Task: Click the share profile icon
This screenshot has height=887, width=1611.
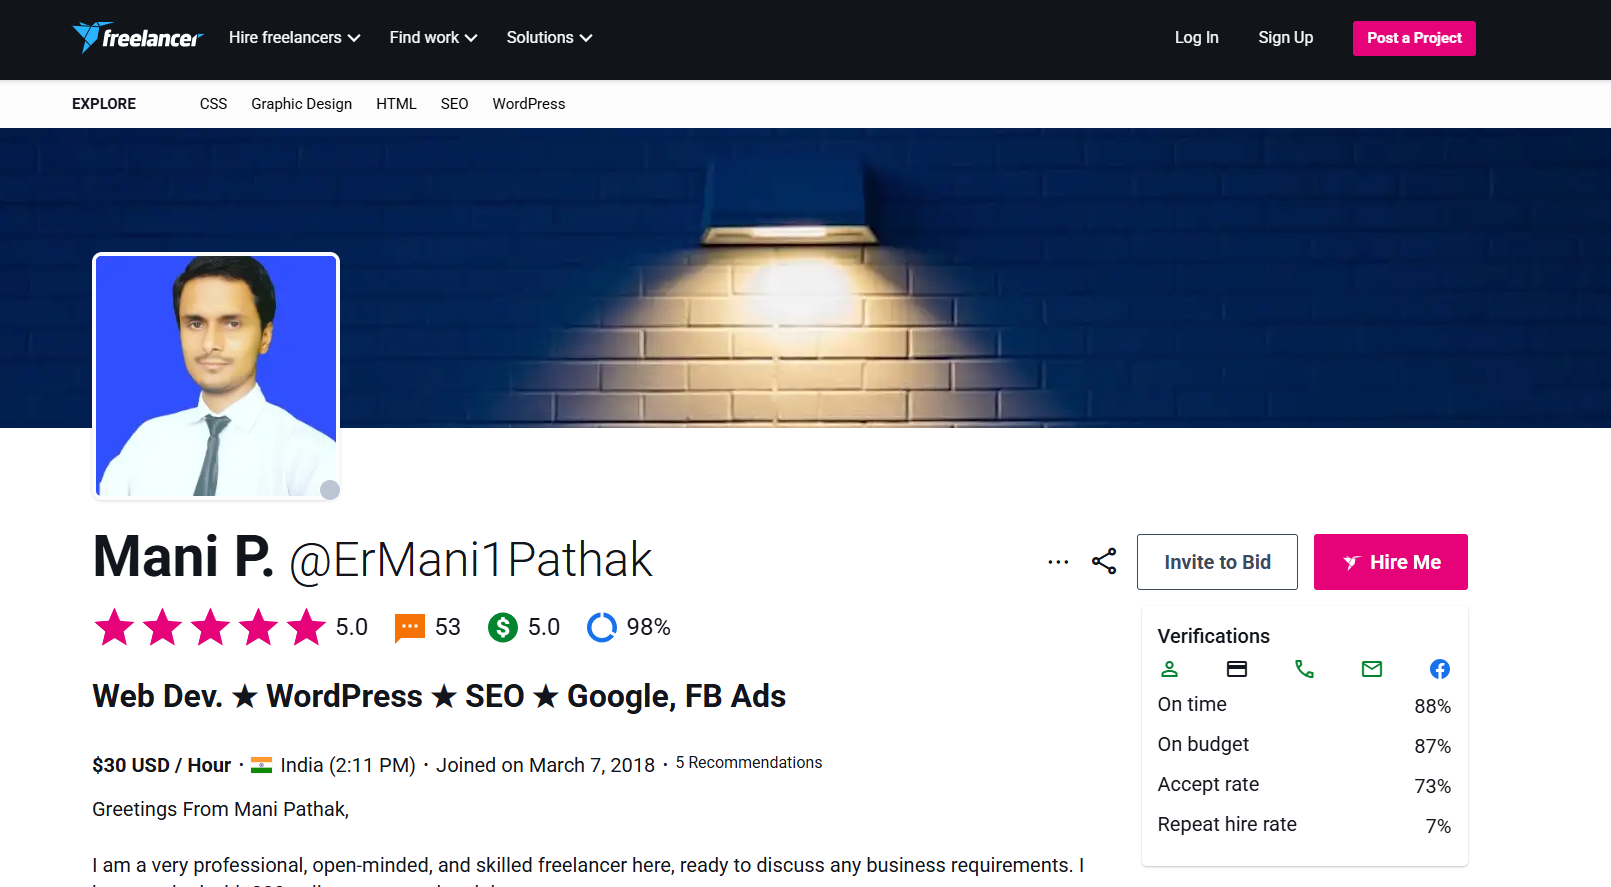Action: [1104, 562]
